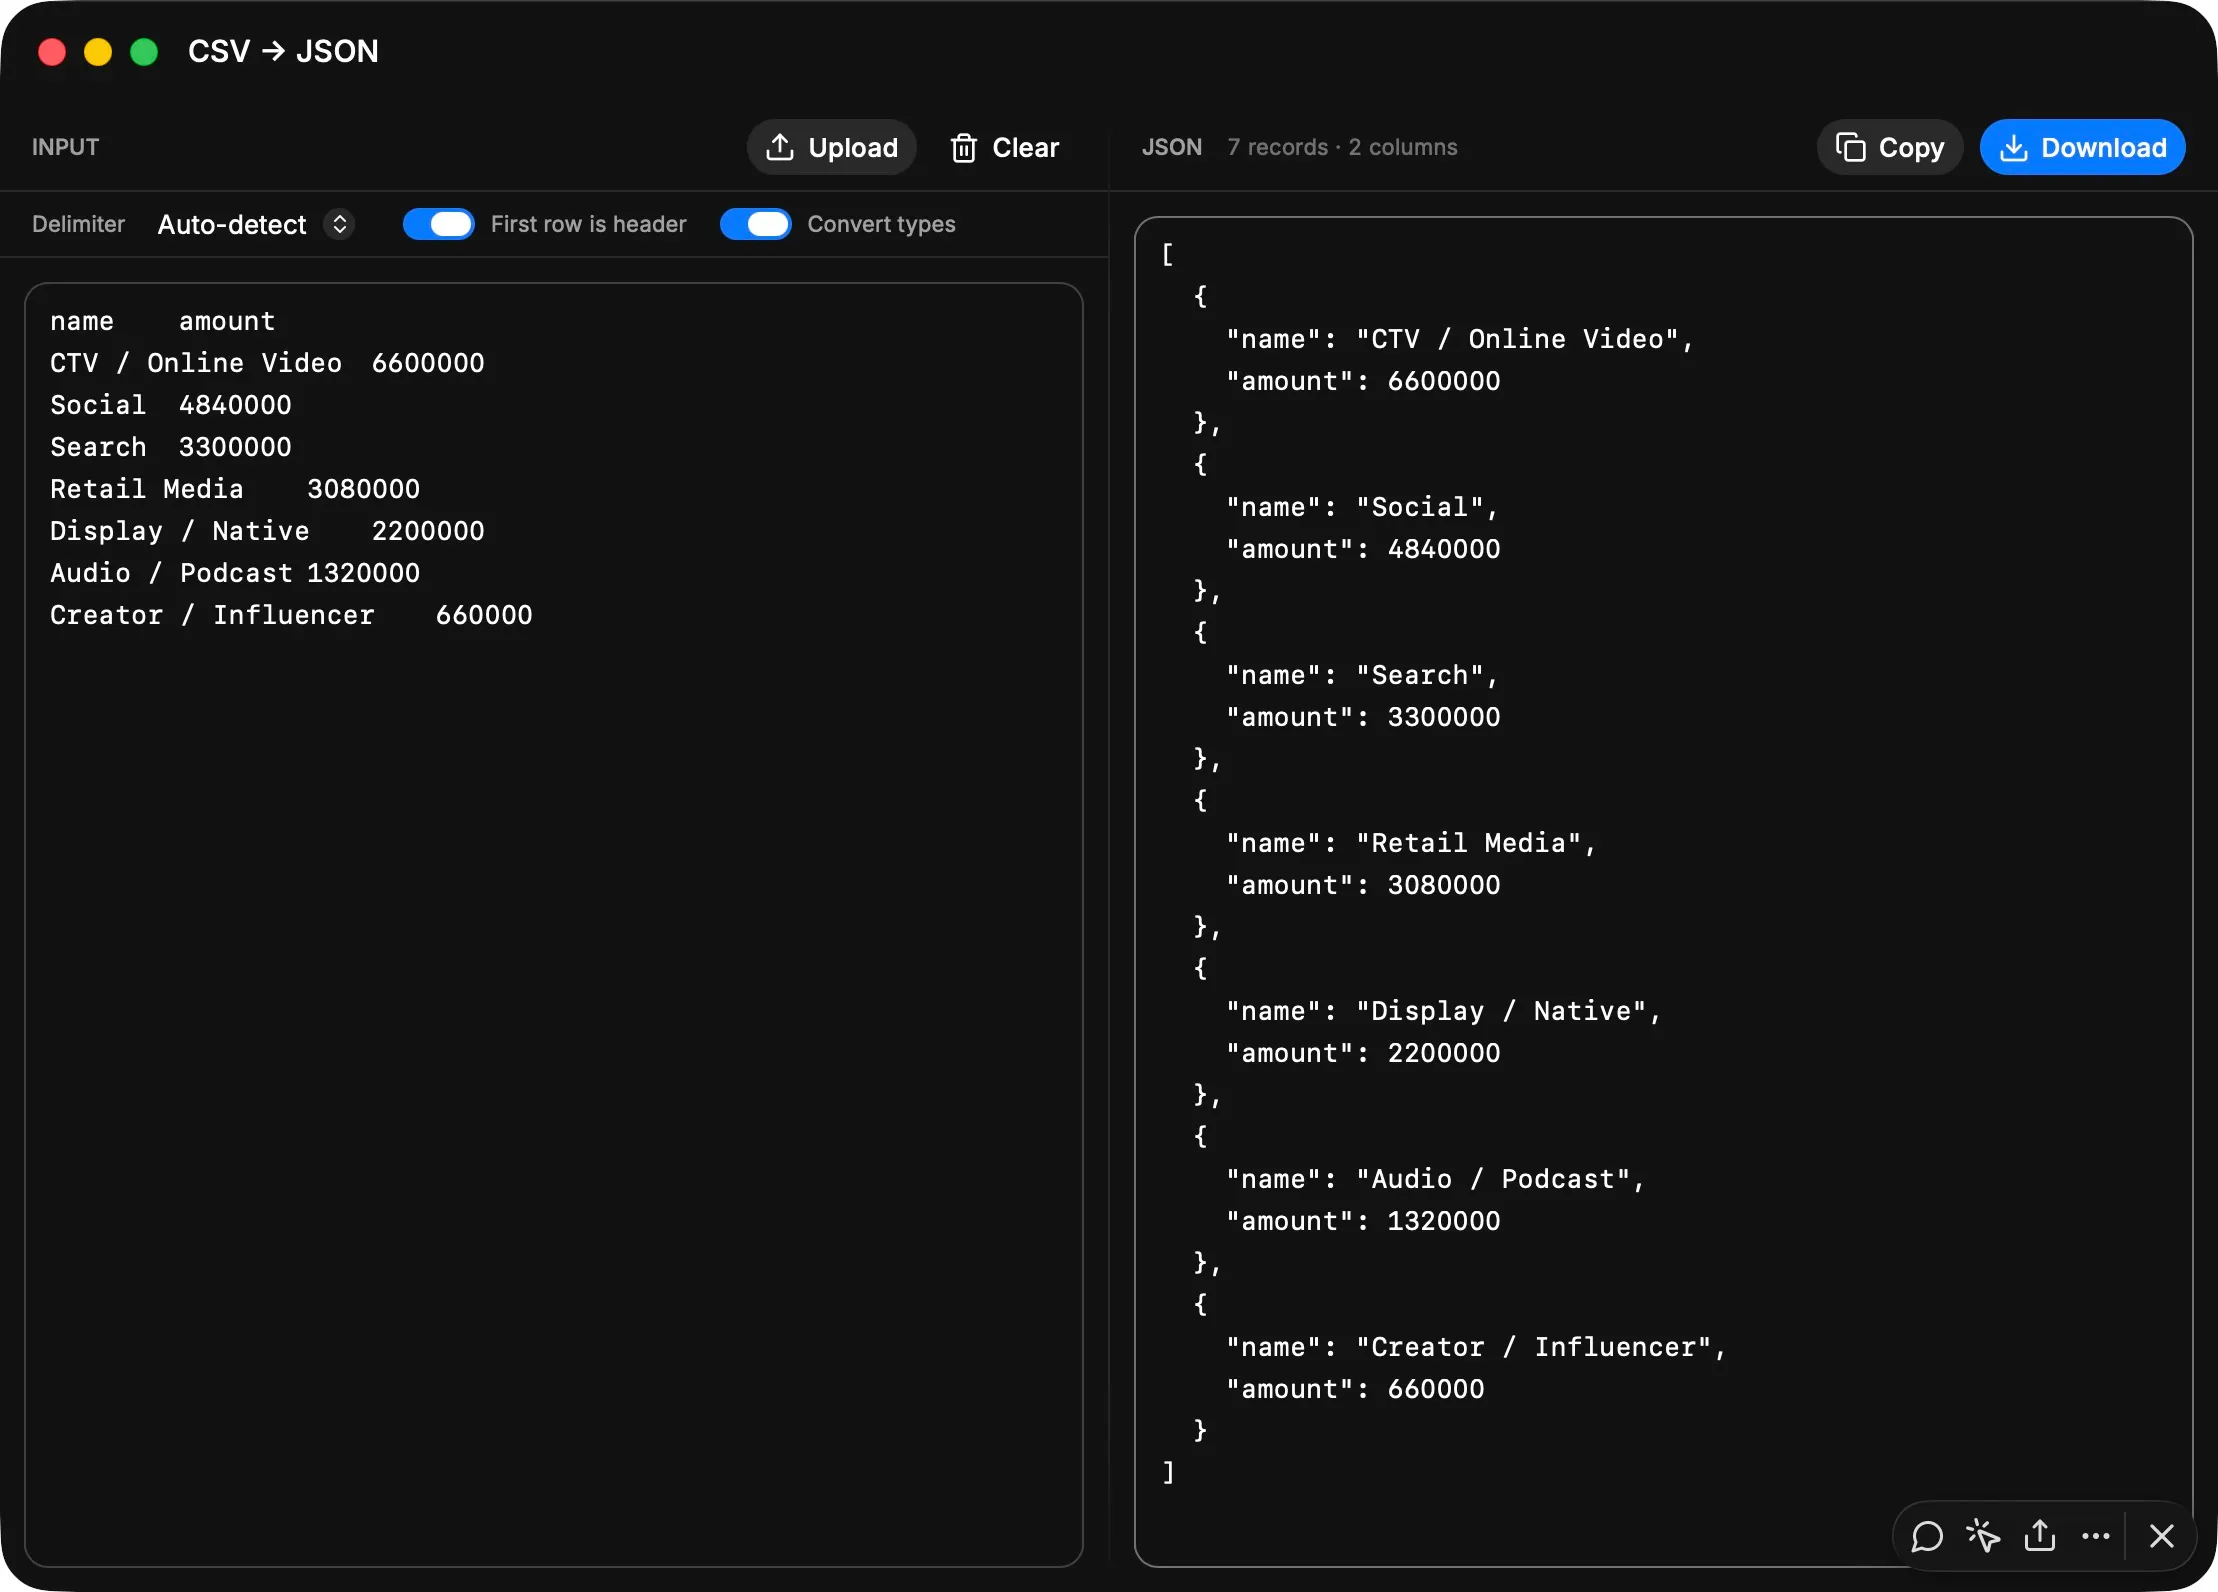Click the JSON panel label
The width and height of the screenshot is (2218, 1592).
[1172, 147]
